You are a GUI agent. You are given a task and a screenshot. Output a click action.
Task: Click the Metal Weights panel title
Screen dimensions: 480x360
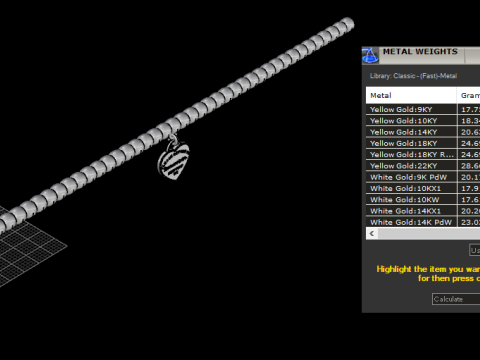(420, 52)
